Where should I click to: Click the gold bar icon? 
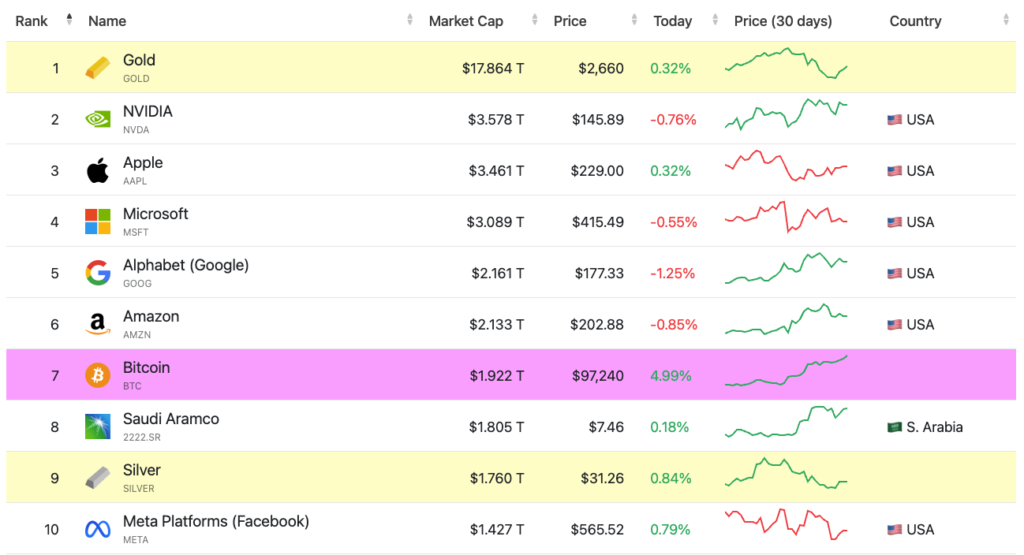pos(97,68)
